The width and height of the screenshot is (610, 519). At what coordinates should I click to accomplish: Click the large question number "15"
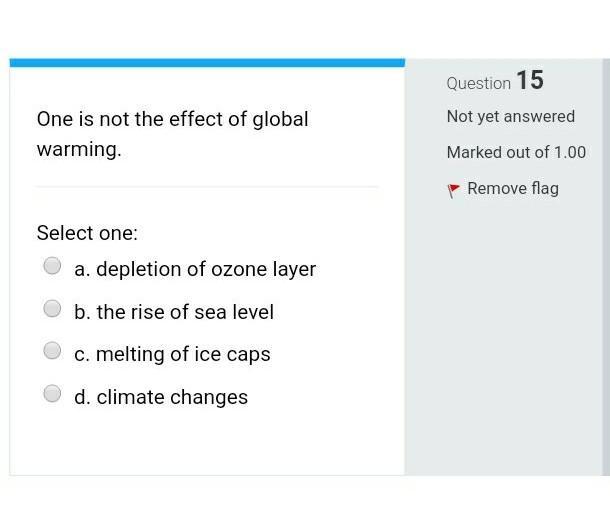(530, 80)
